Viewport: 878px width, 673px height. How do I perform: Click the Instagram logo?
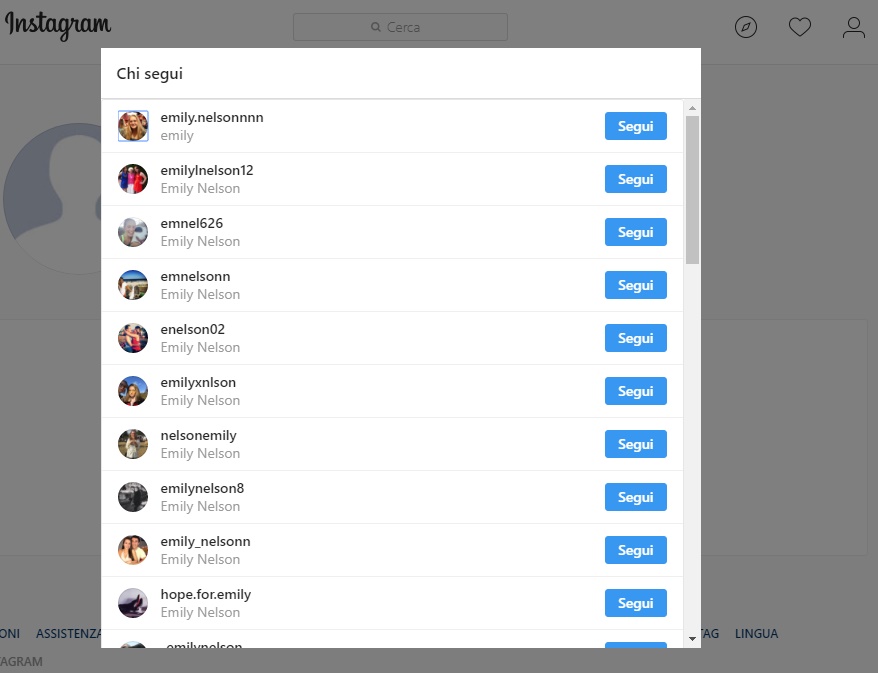point(58,26)
